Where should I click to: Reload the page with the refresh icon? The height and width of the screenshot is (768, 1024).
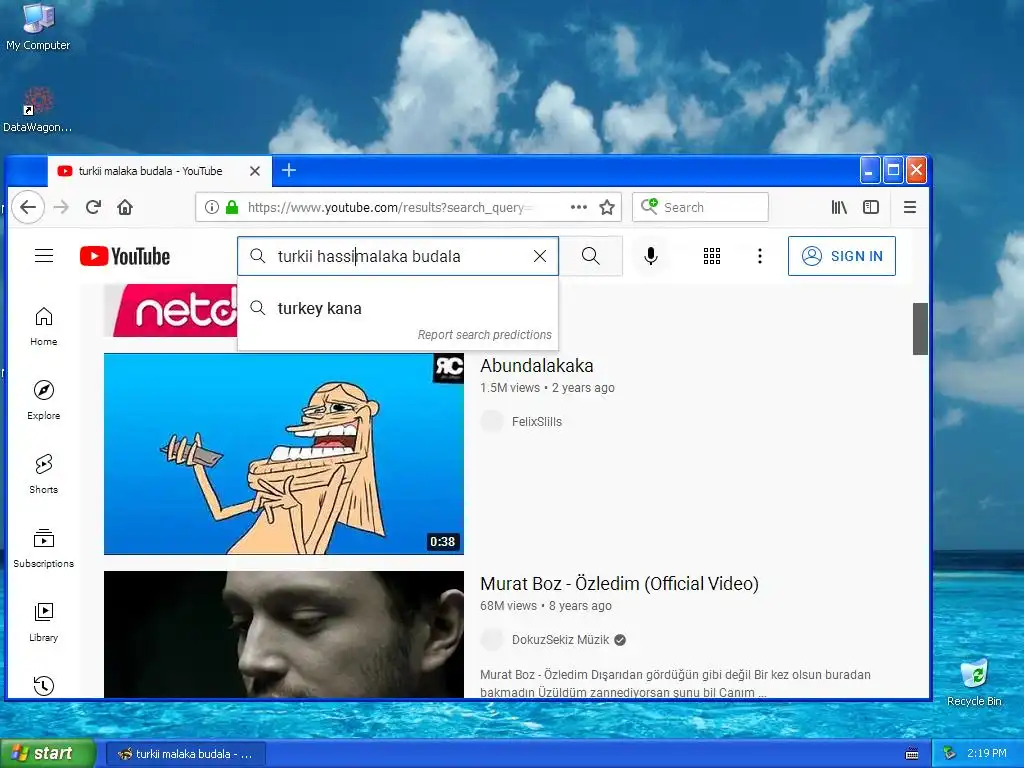pyautogui.click(x=93, y=208)
